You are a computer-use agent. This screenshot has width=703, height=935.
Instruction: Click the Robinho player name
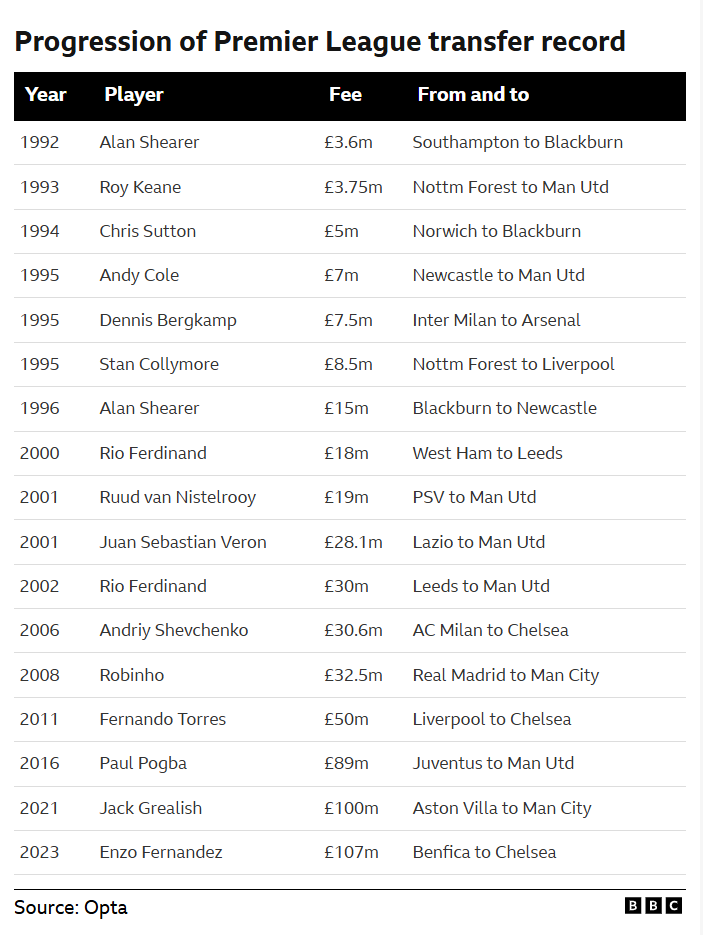[x=132, y=675]
